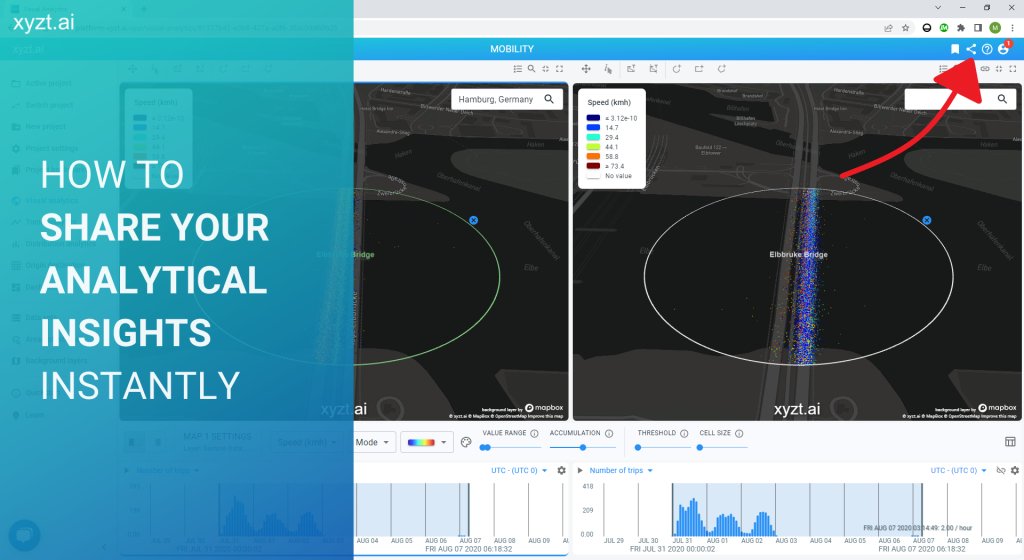Click the dark blue legend color swatch

593,118
